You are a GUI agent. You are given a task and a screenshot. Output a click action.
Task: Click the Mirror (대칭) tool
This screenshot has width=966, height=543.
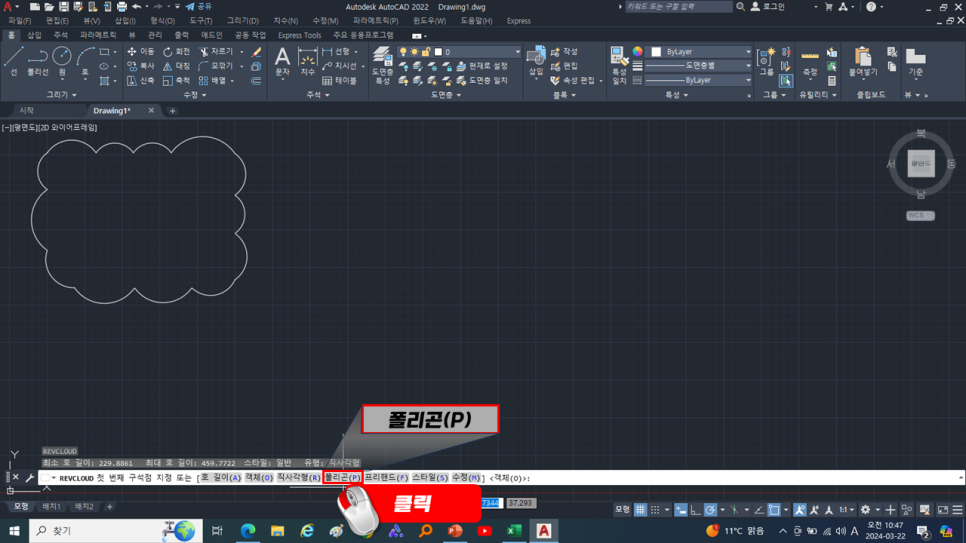pyautogui.click(x=176, y=66)
